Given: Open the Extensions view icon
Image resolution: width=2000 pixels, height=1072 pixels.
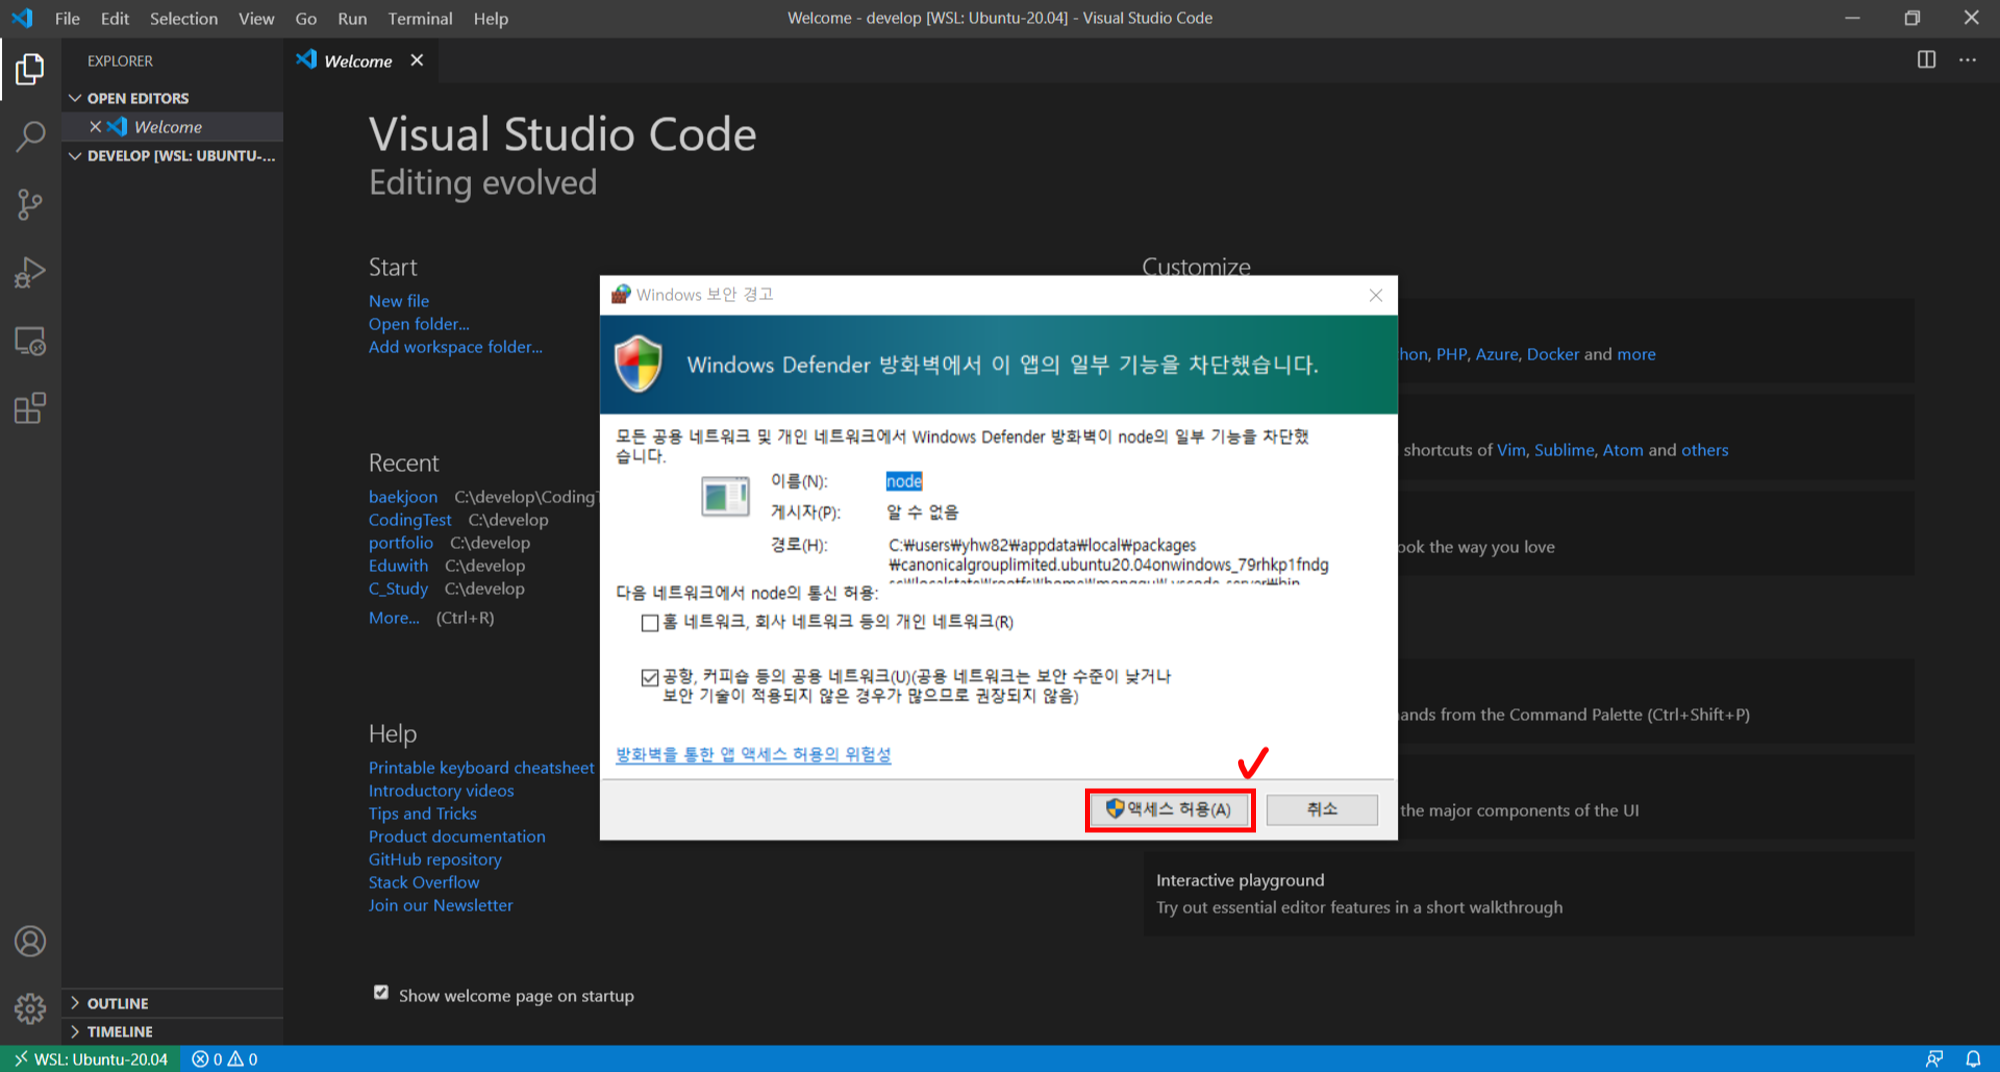Looking at the screenshot, I should click(x=30, y=408).
